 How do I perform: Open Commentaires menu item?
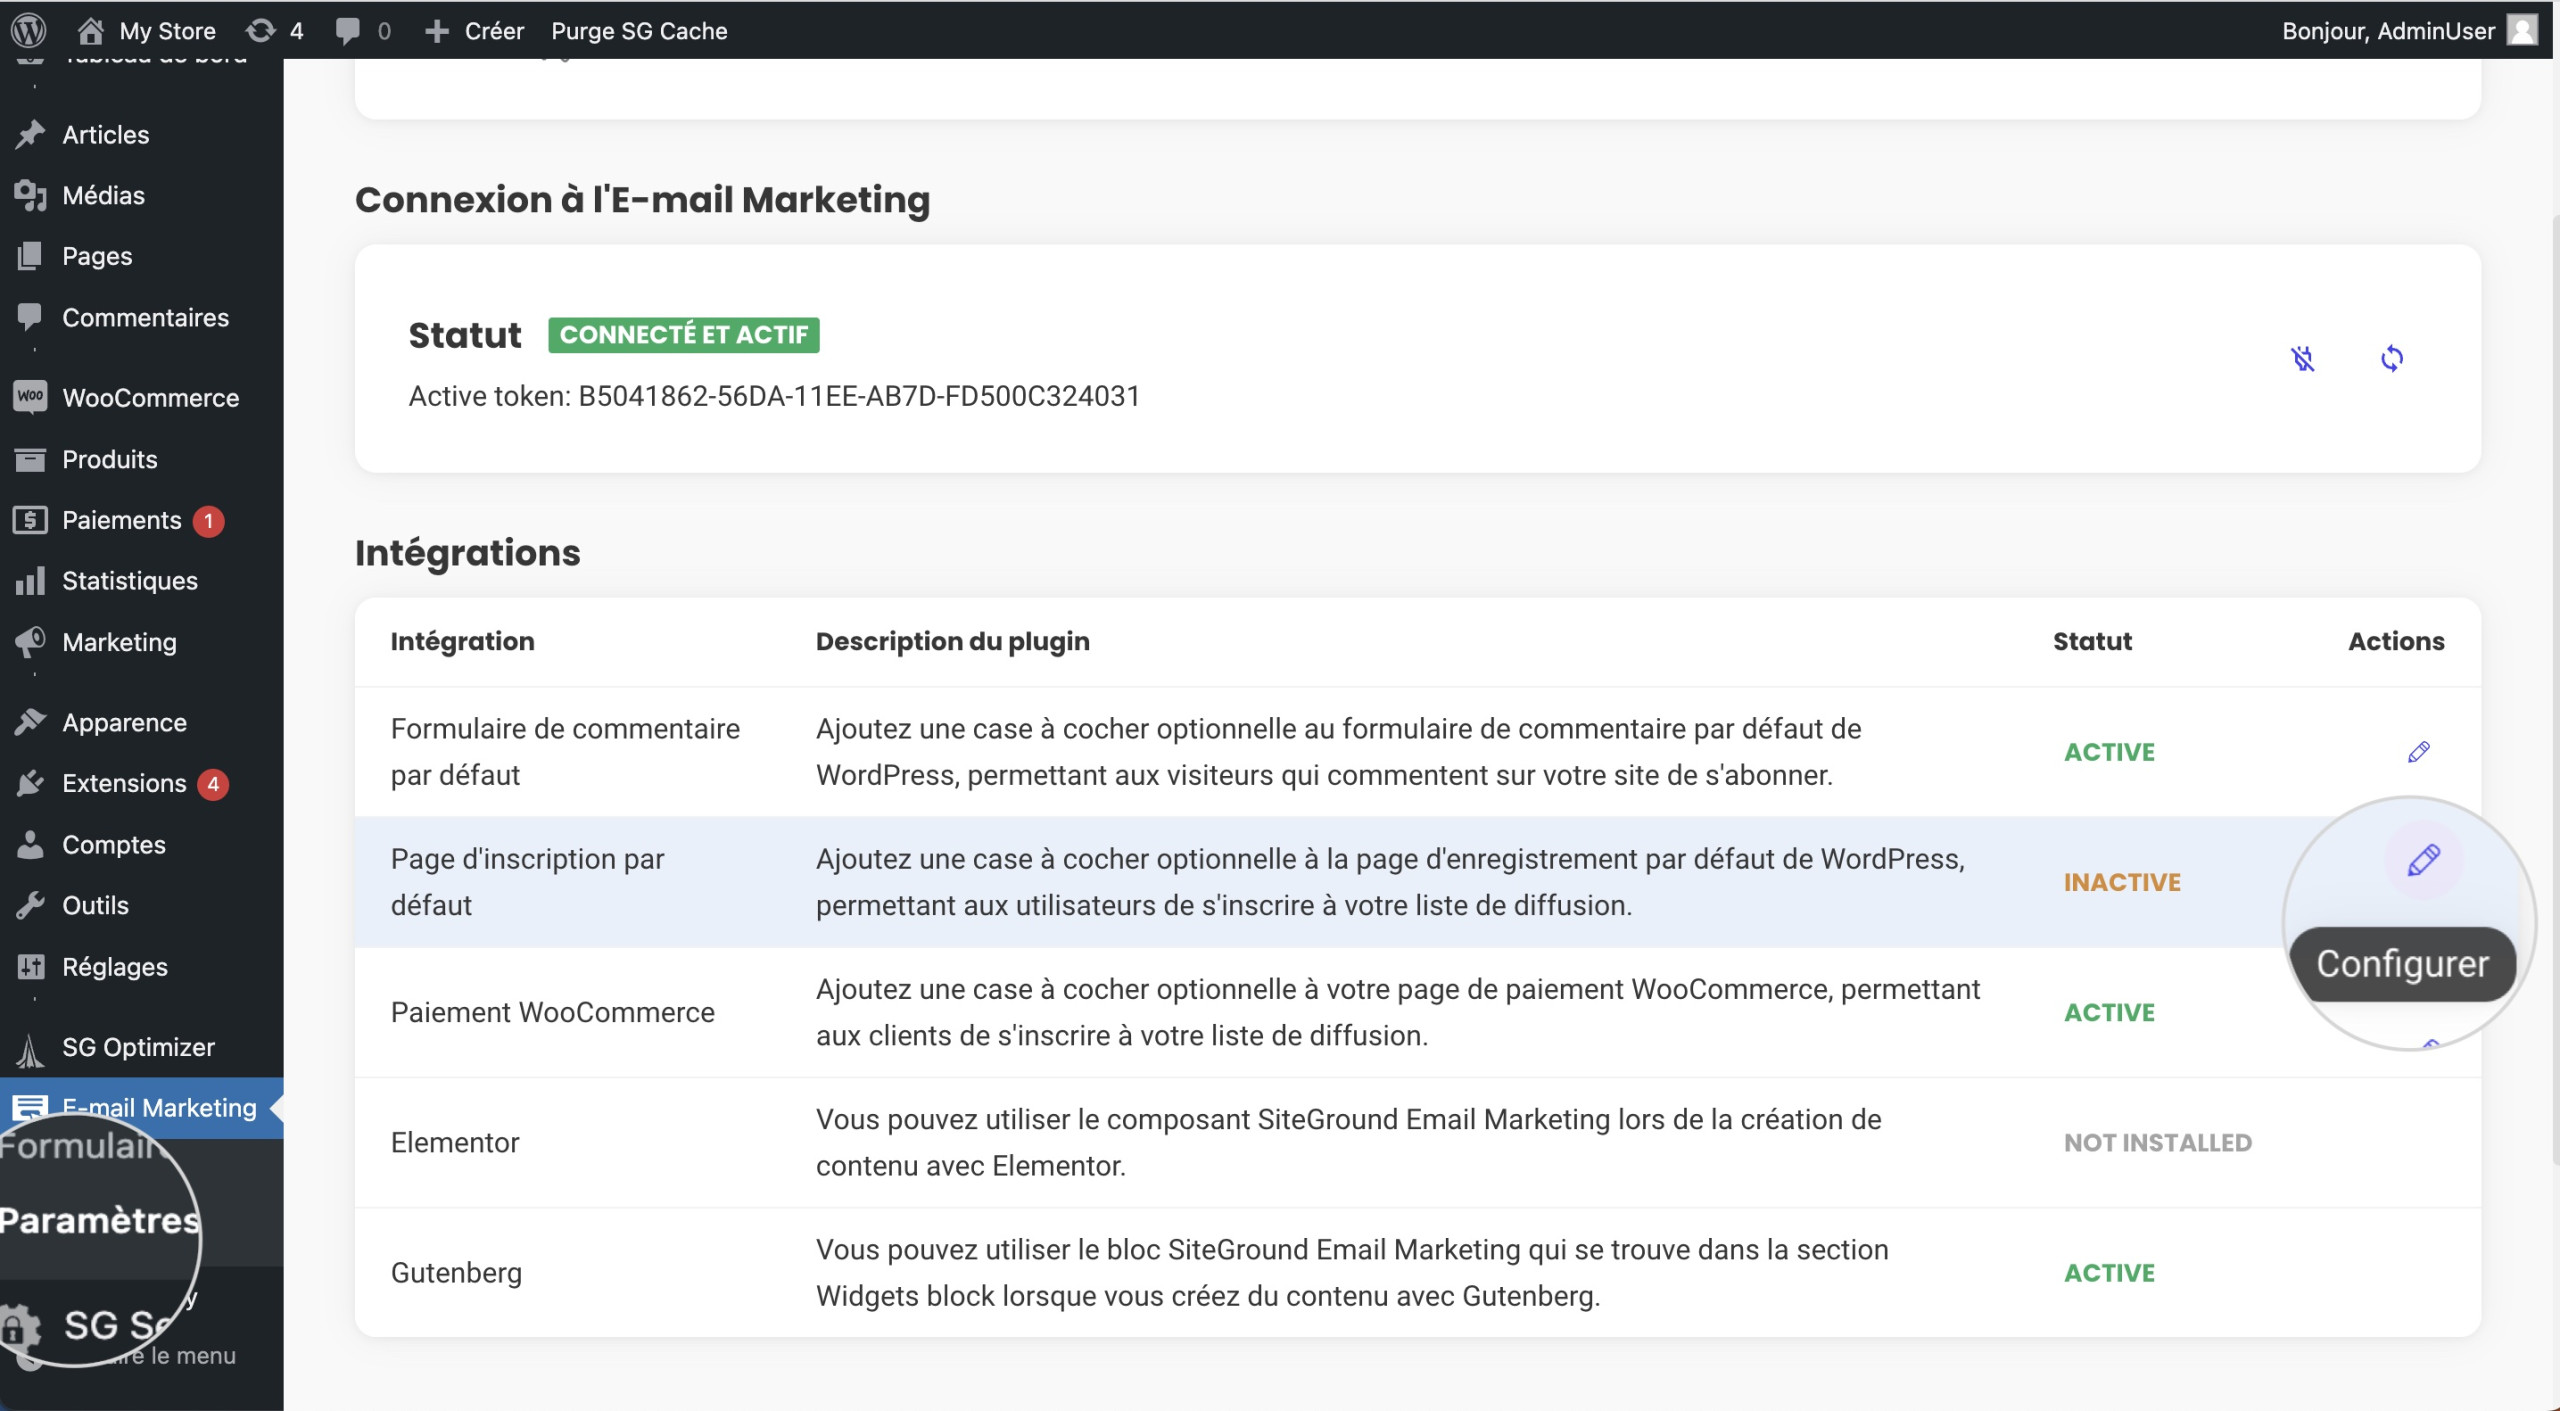145,317
